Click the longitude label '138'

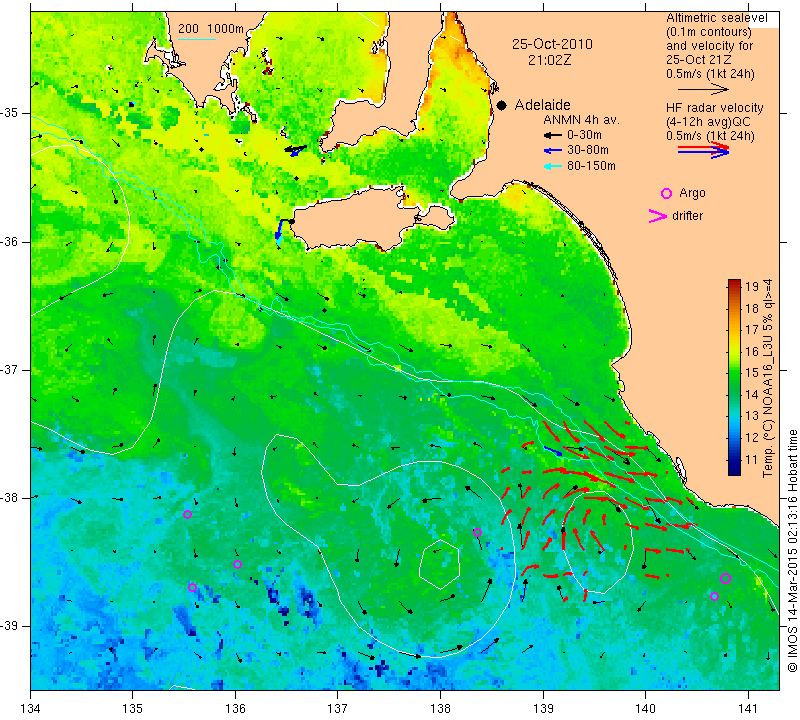pos(440,709)
